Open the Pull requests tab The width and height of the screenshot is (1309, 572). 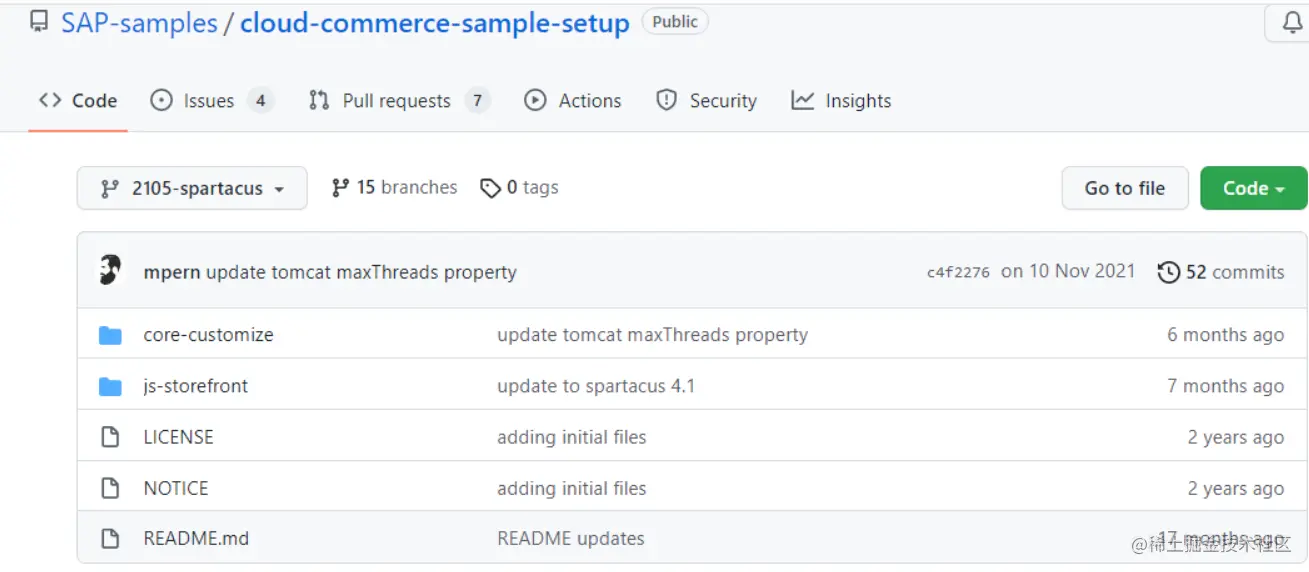tap(397, 101)
